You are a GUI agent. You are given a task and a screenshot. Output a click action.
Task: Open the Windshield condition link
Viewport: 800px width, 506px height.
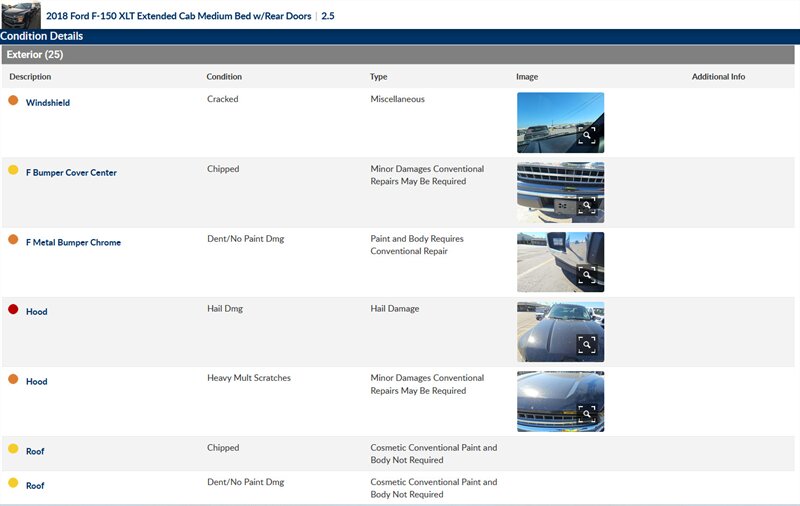(x=47, y=103)
